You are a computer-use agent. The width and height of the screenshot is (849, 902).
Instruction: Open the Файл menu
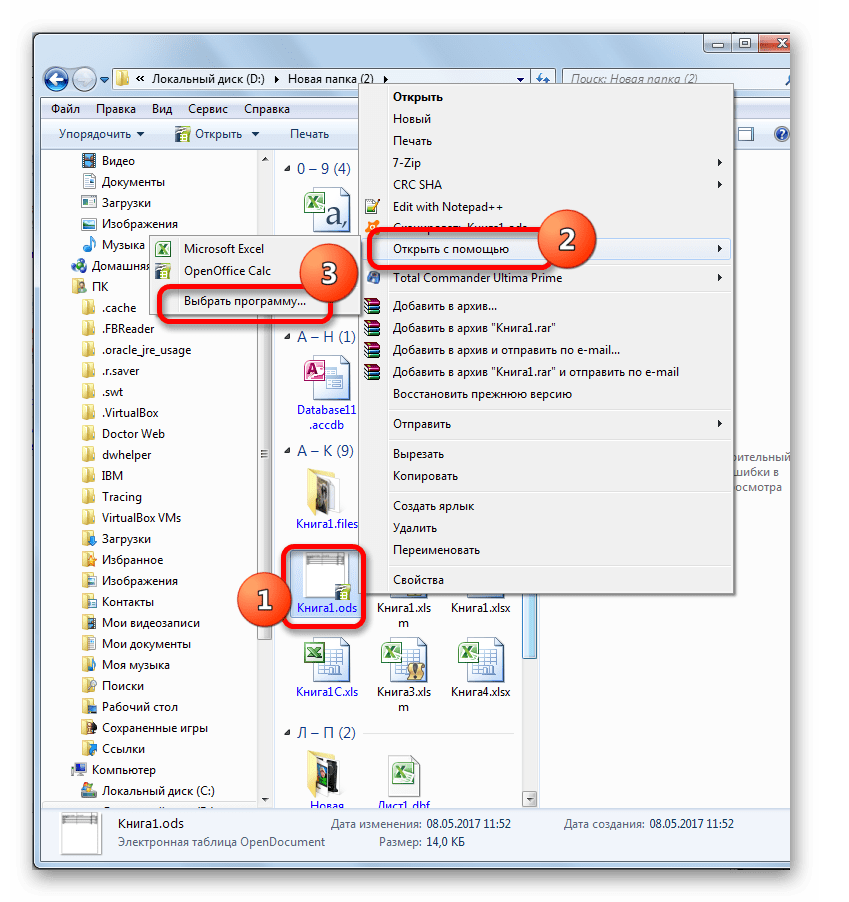[65, 109]
